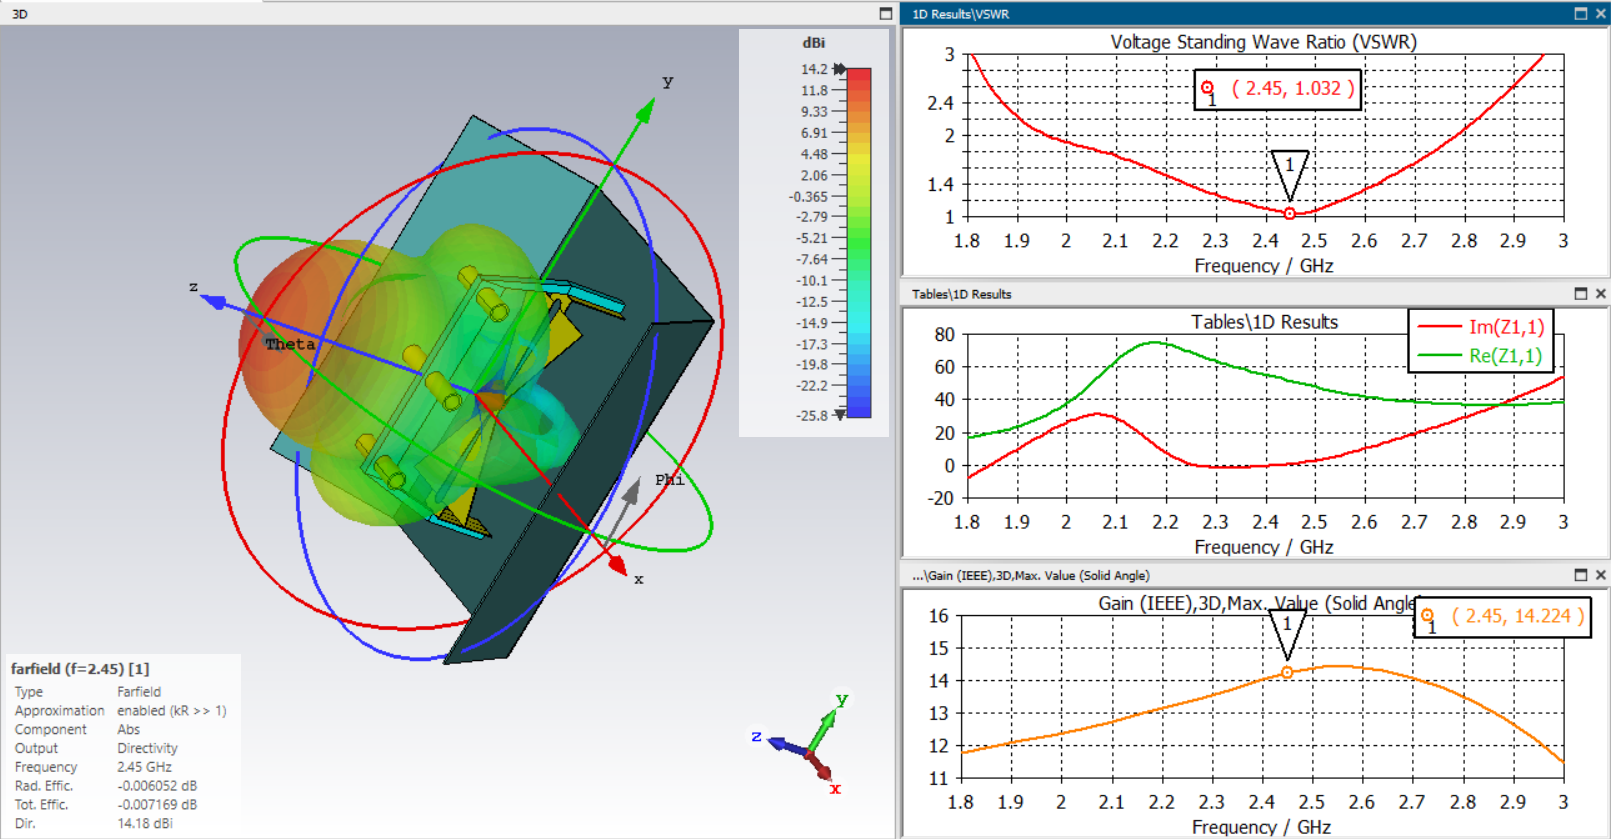Activate the 3D window title bar
This screenshot has width=1611, height=839.
(440, 14)
